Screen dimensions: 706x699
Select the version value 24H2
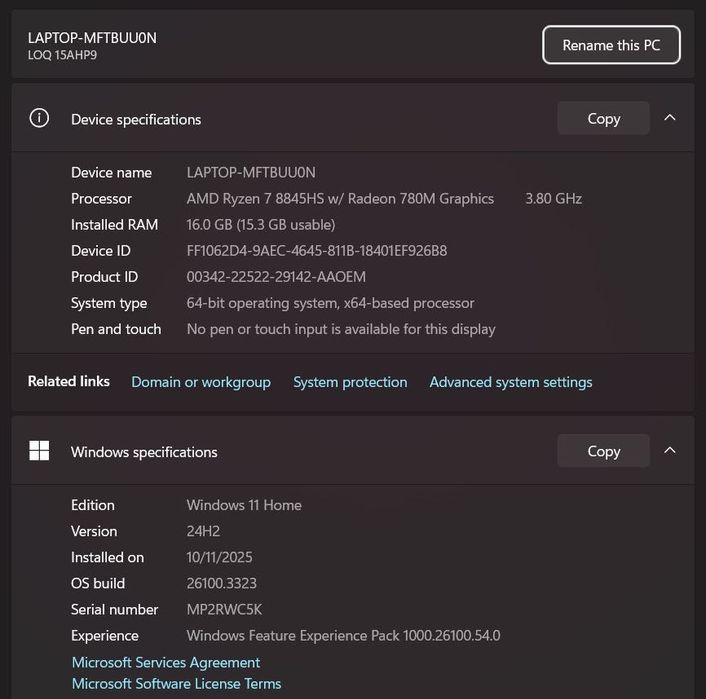203,531
